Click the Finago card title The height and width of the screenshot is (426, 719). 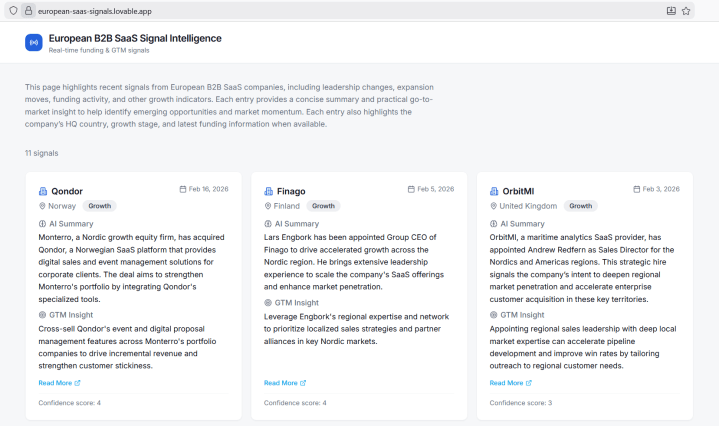(x=292, y=191)
